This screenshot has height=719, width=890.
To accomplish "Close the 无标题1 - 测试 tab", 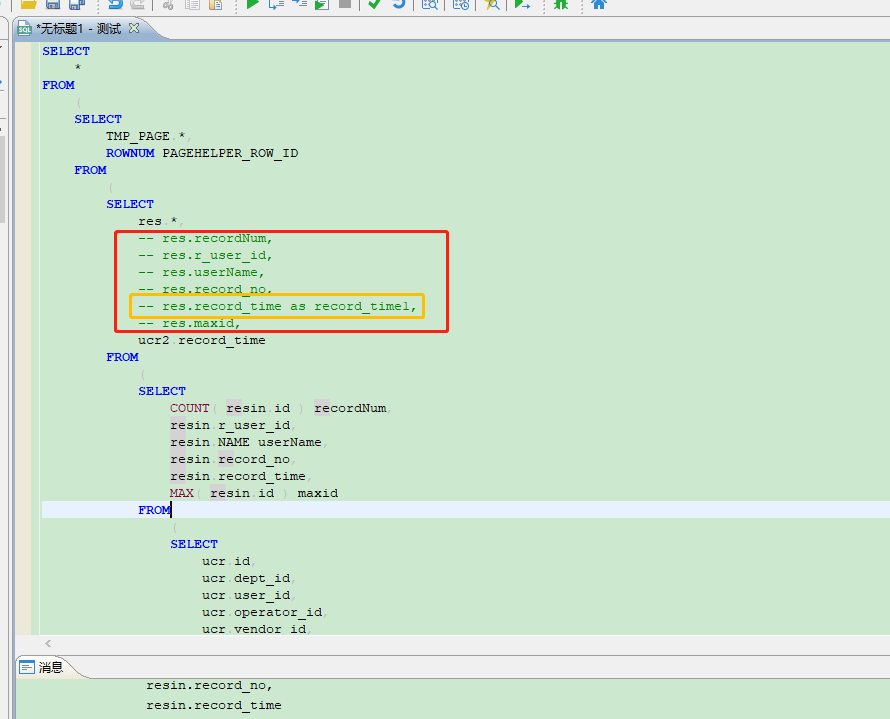I will 134,28.
